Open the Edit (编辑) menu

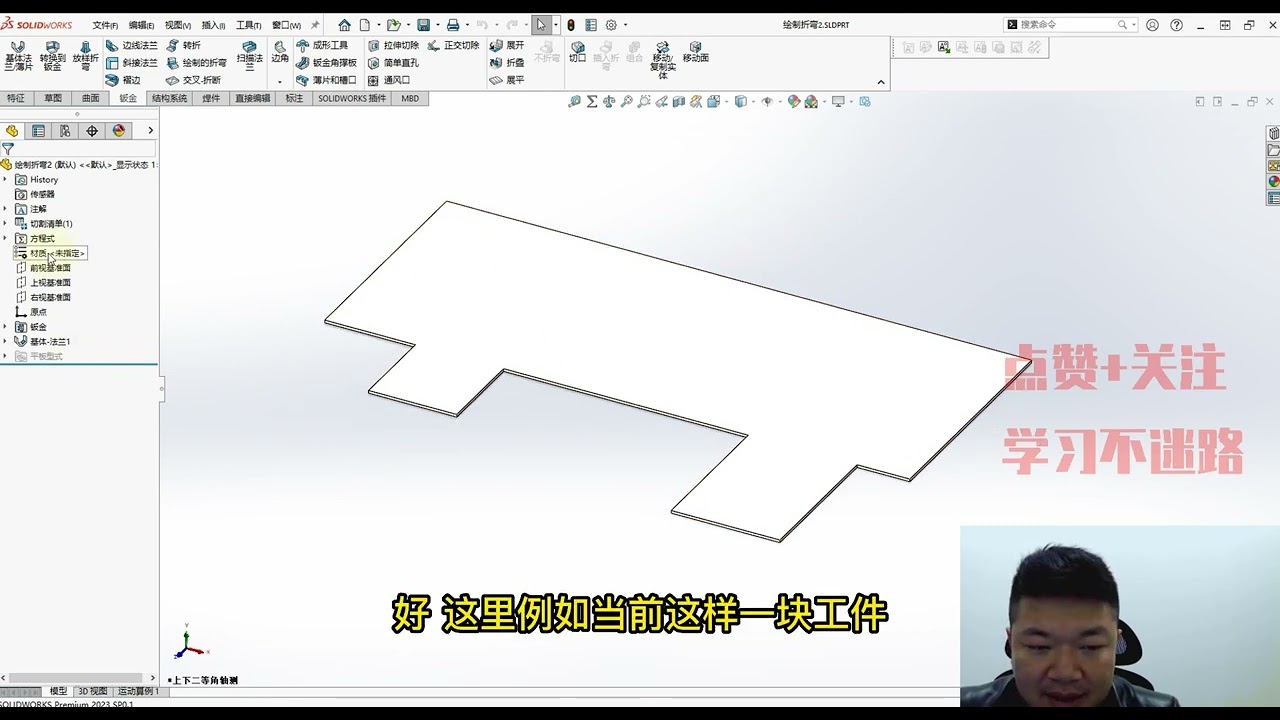[x=141, y=25]
